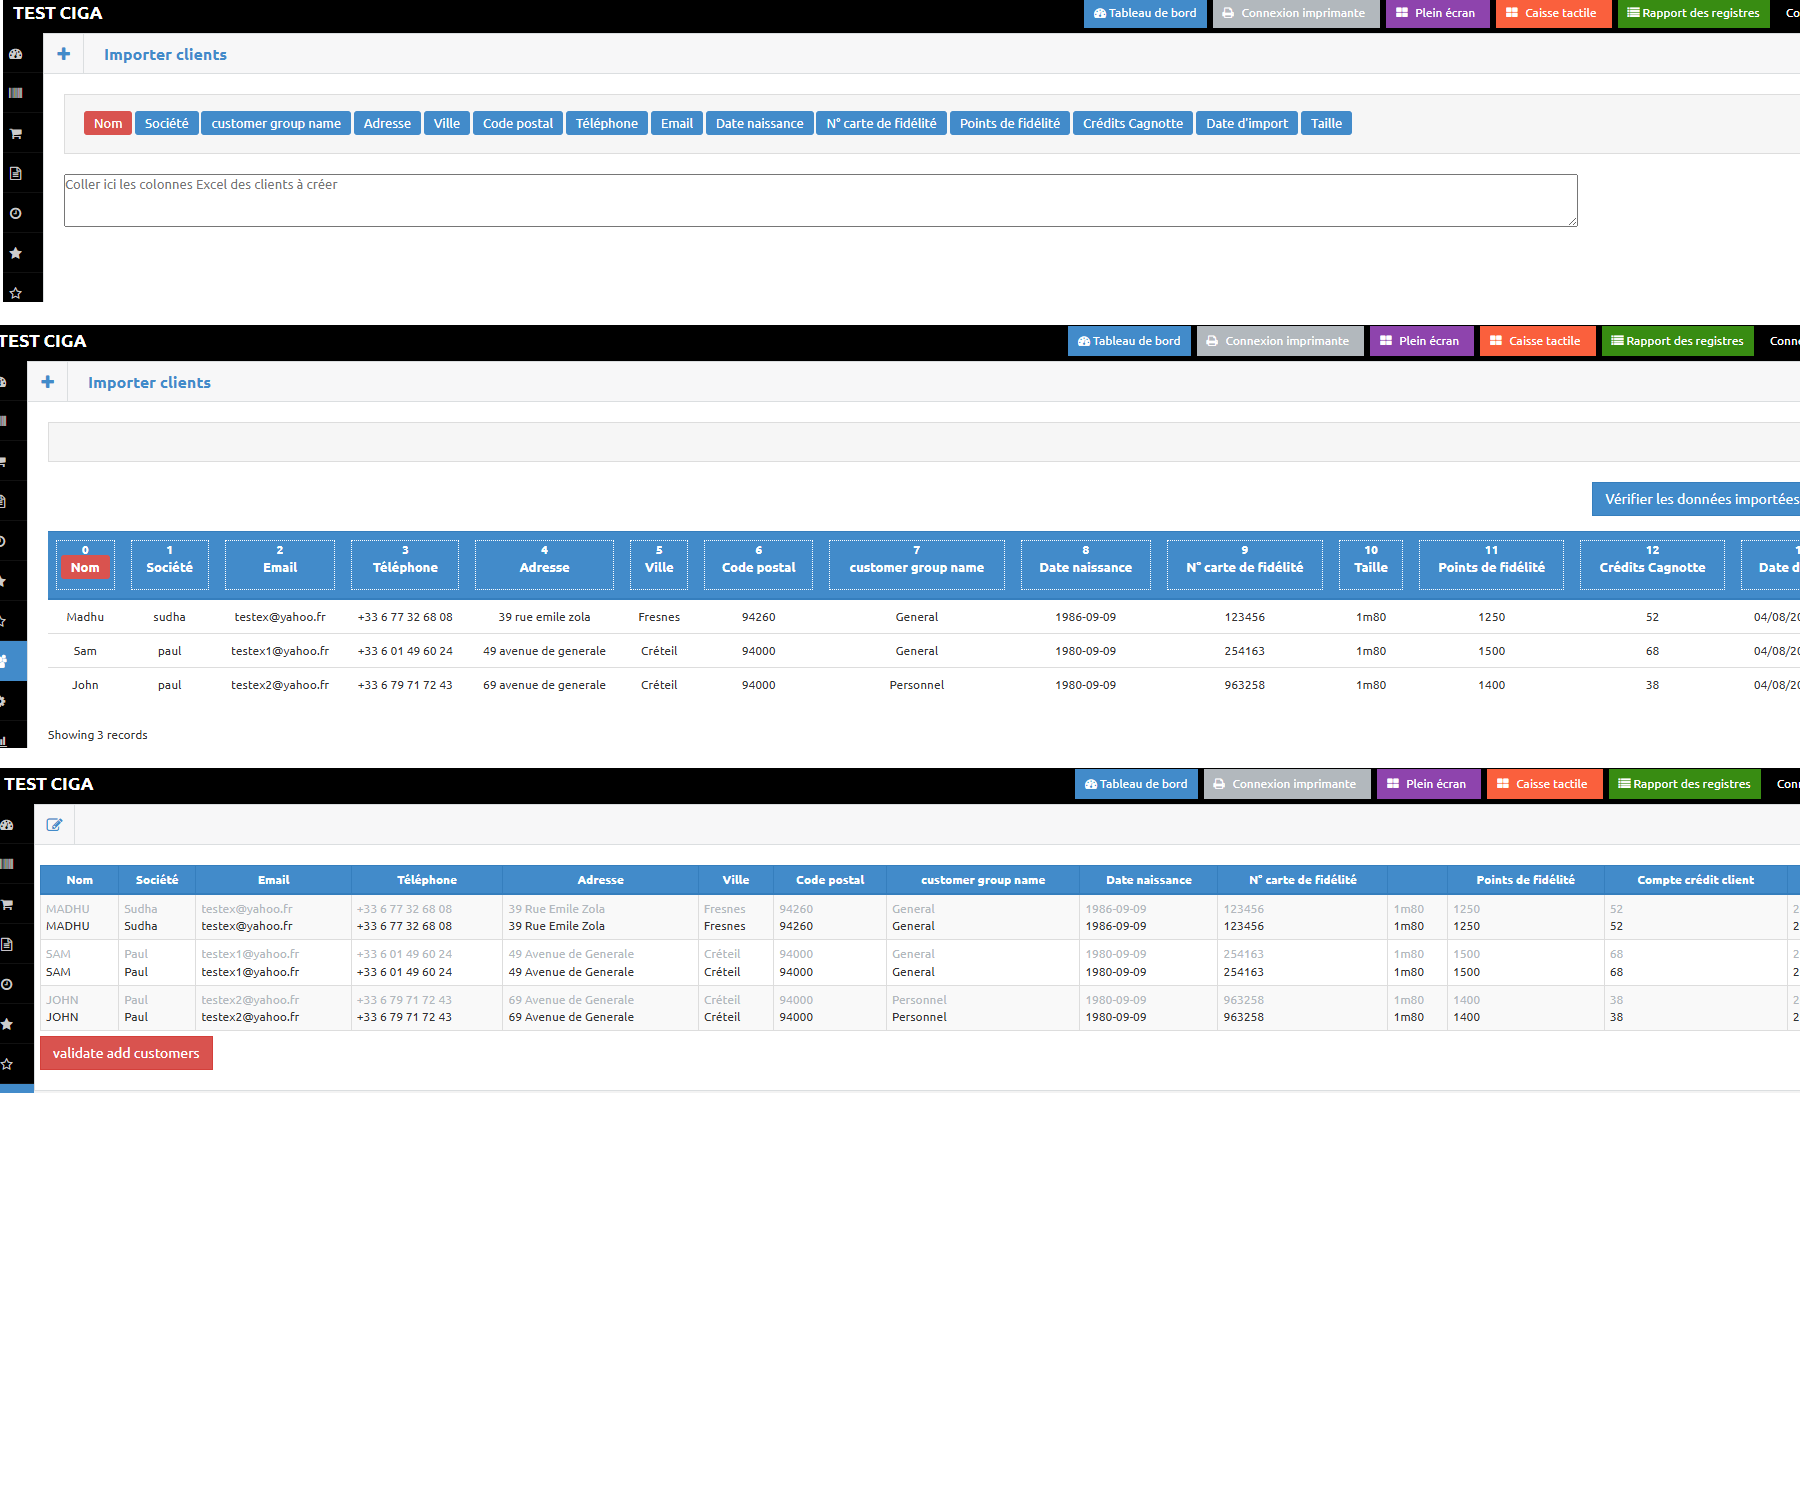Click the numbered Ville column header, index 5
The image size is (1800, 1500).
659,565
